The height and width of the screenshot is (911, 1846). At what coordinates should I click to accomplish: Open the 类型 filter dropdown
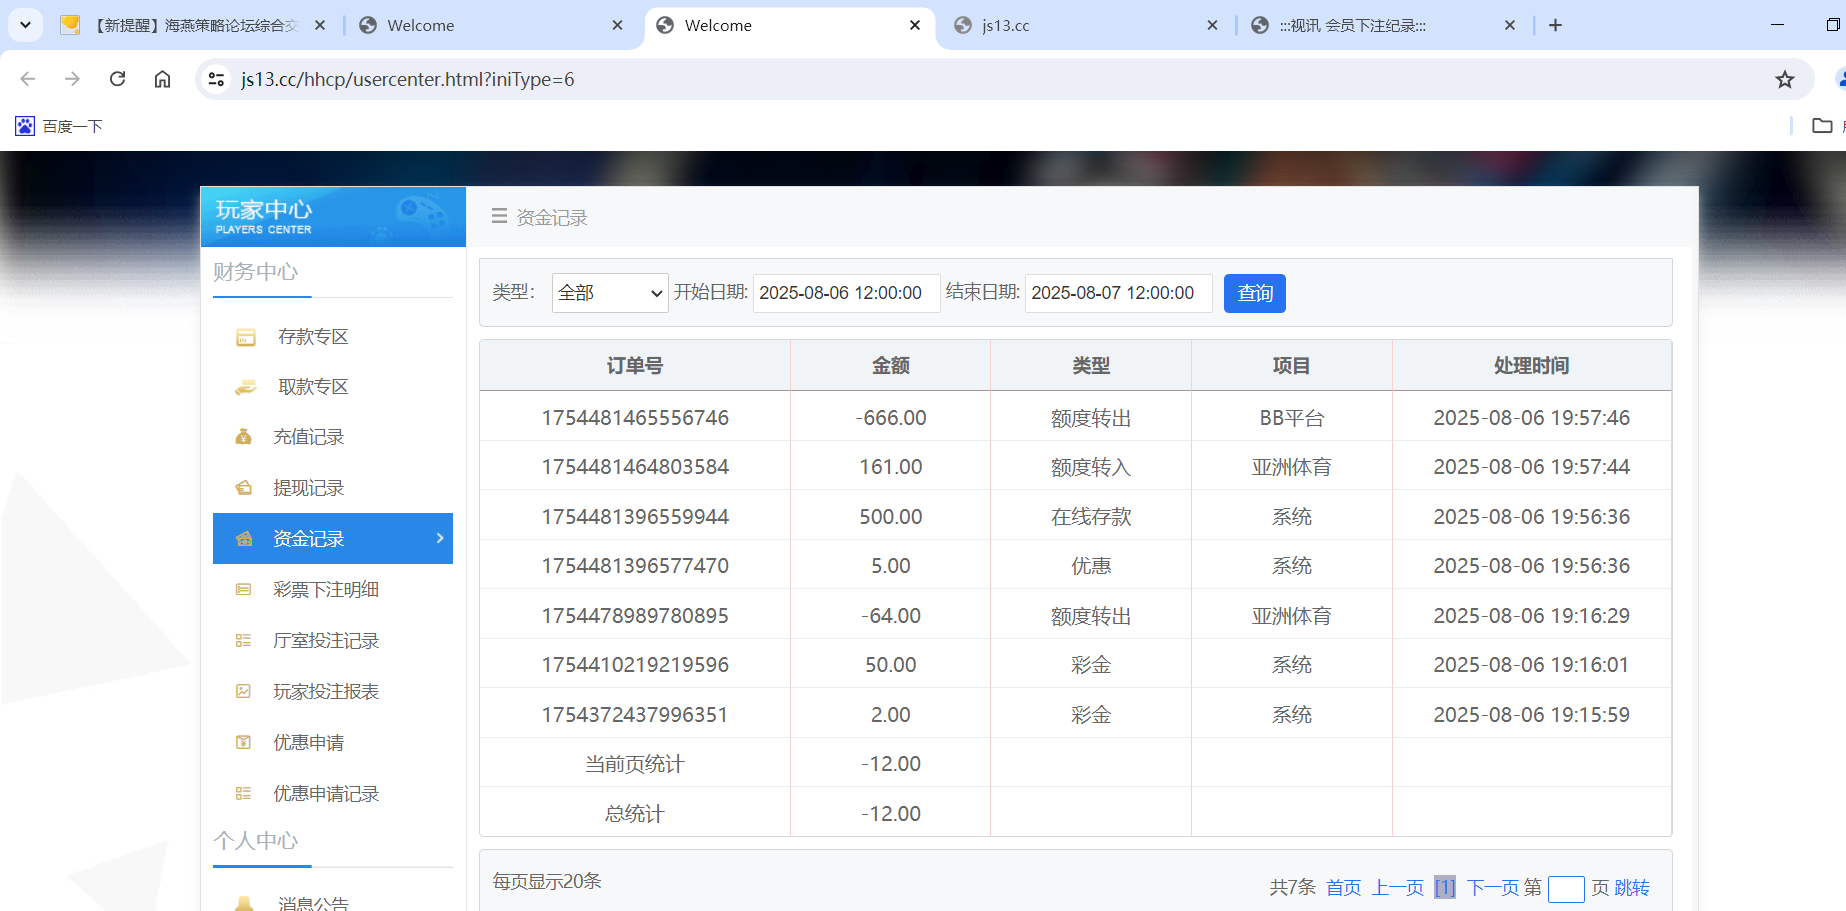609,292
